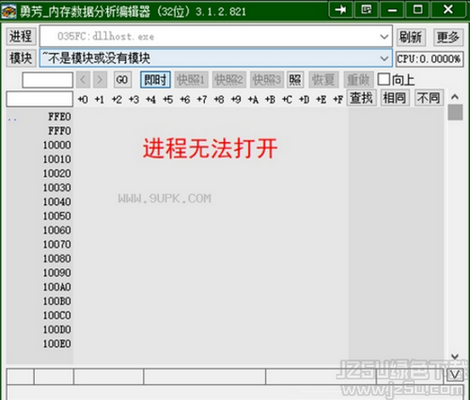This screenshot has width=470, height=400.
Task: Select address row FFE0
Action: [59, 117]
